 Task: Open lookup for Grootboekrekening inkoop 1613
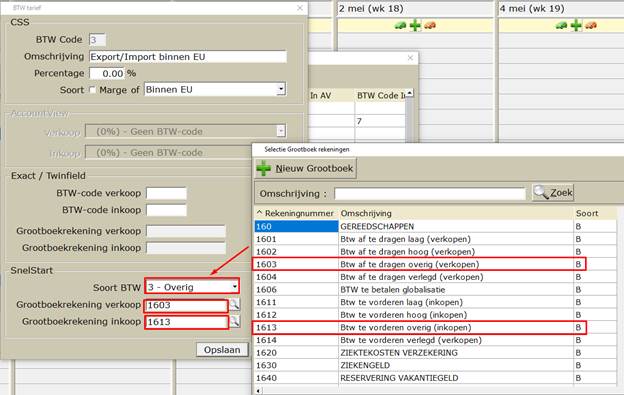click(235, 321)
